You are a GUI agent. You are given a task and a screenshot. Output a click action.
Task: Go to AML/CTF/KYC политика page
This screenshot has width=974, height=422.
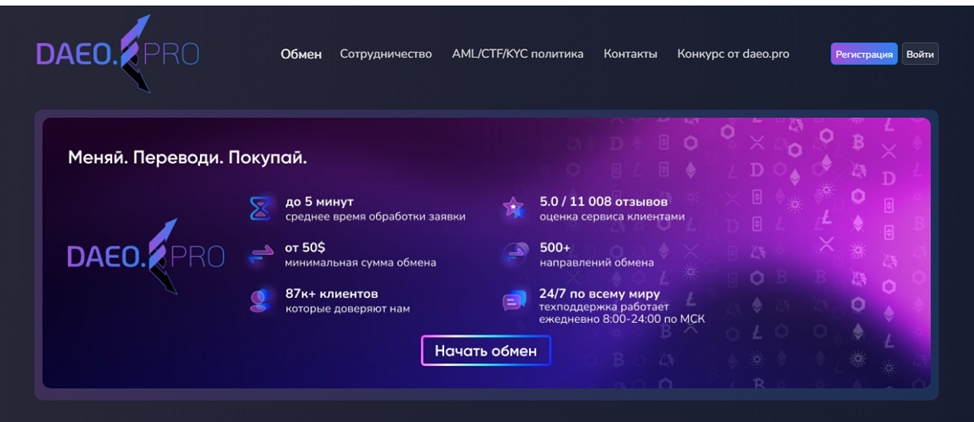517,54
